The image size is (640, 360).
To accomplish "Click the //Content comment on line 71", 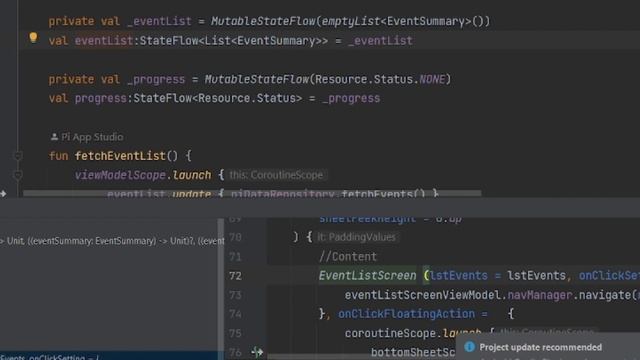I will coord(348,257).
